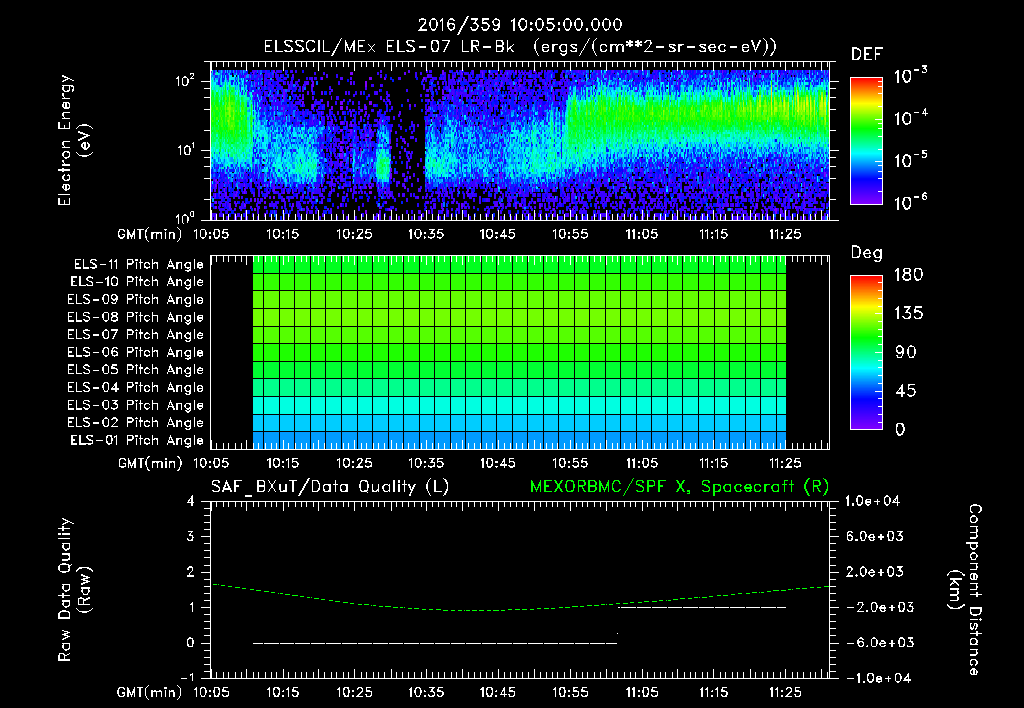
Task: Select the ELS-03 Pitch Angle row label
Action: pyautogui.click(x=135, y=405)
